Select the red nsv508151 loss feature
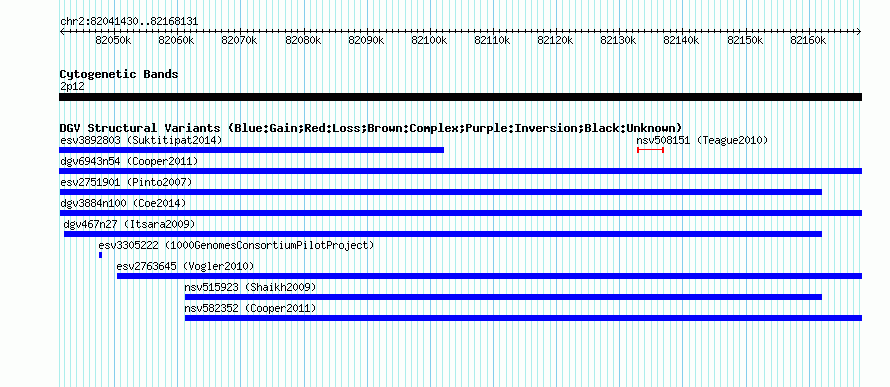Viewport: 890px width, 387px height. click(650, 150)
